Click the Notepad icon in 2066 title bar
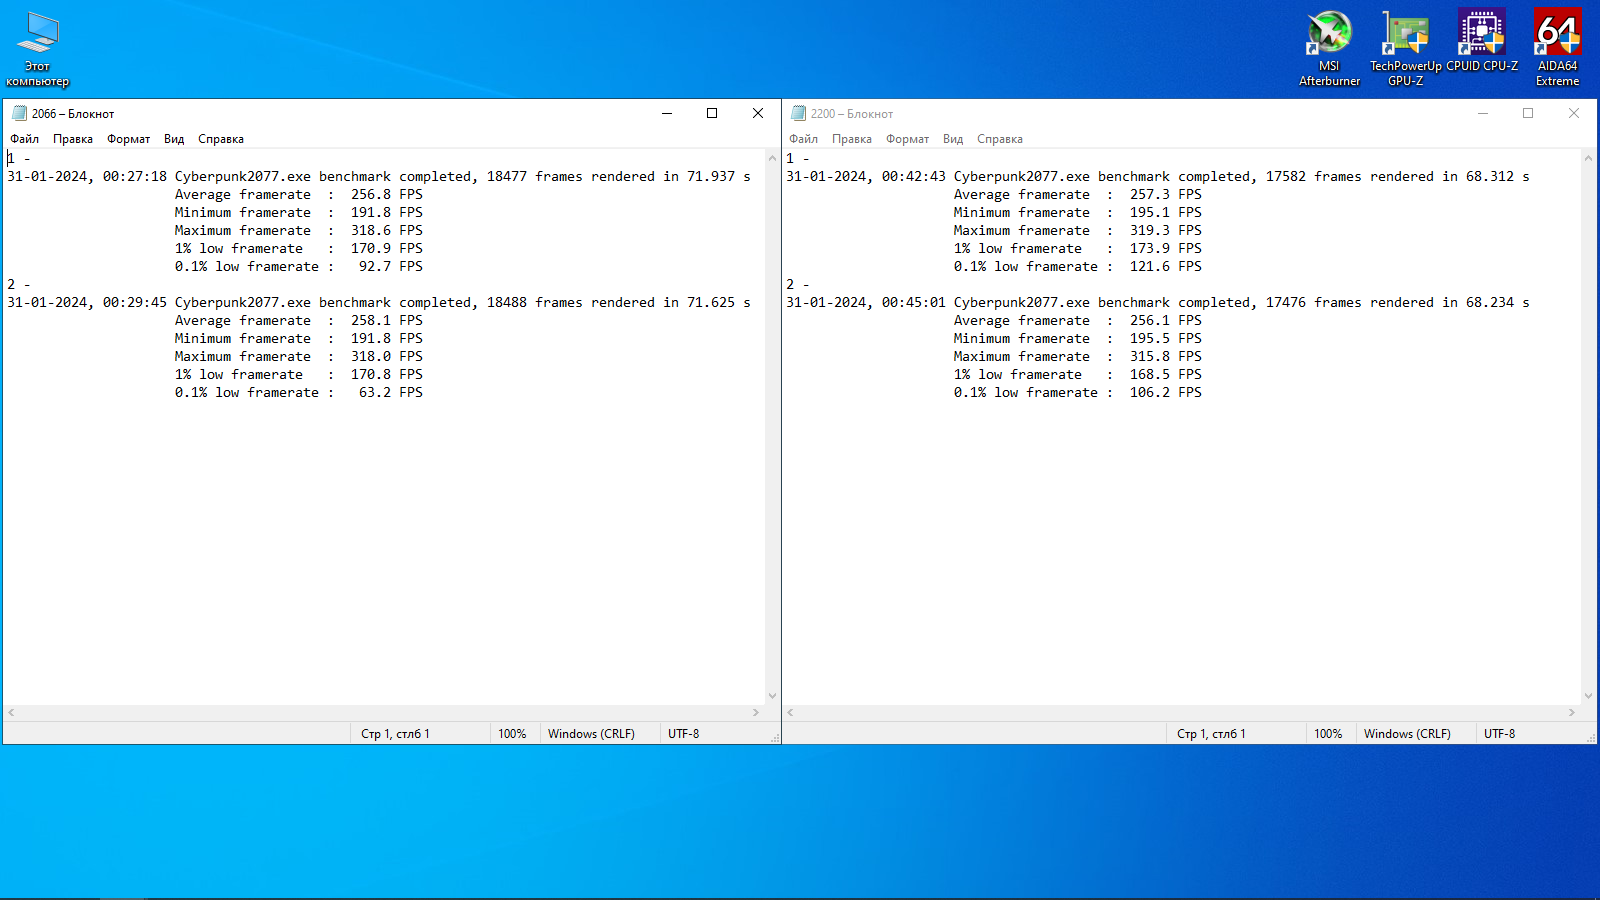 click(19, 113)
